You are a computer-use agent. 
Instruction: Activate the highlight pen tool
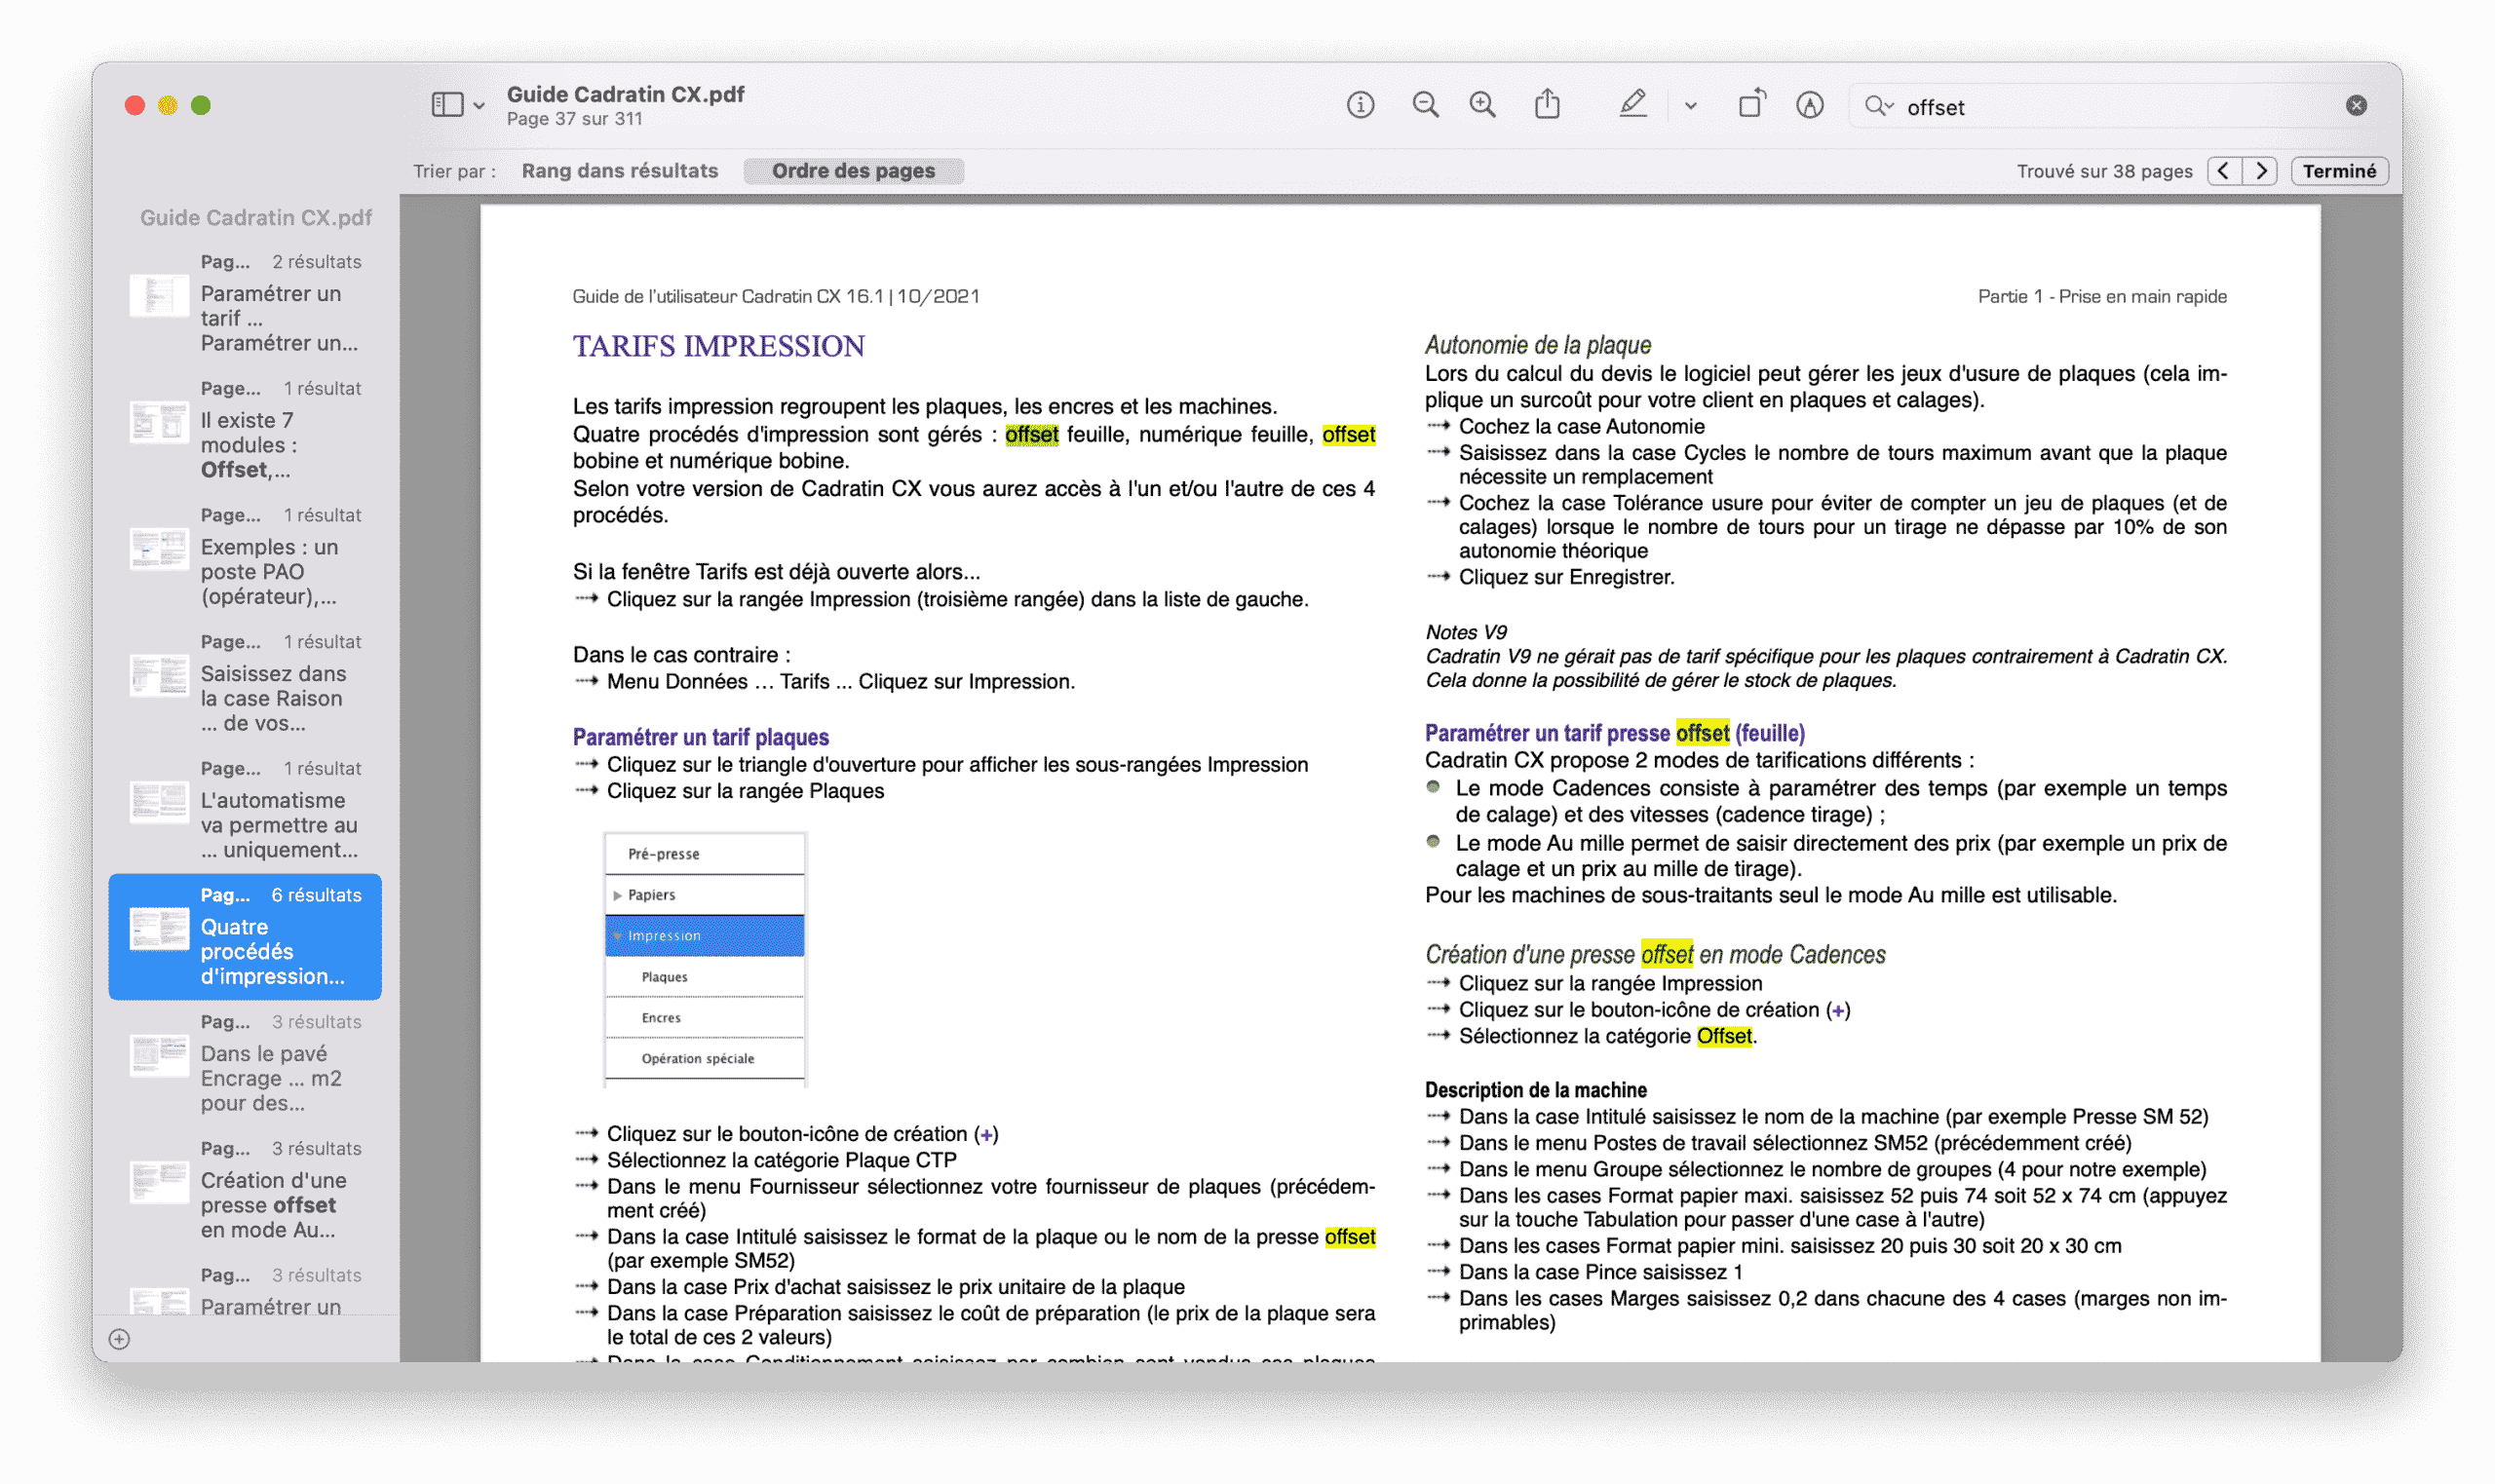(1632, 104)
